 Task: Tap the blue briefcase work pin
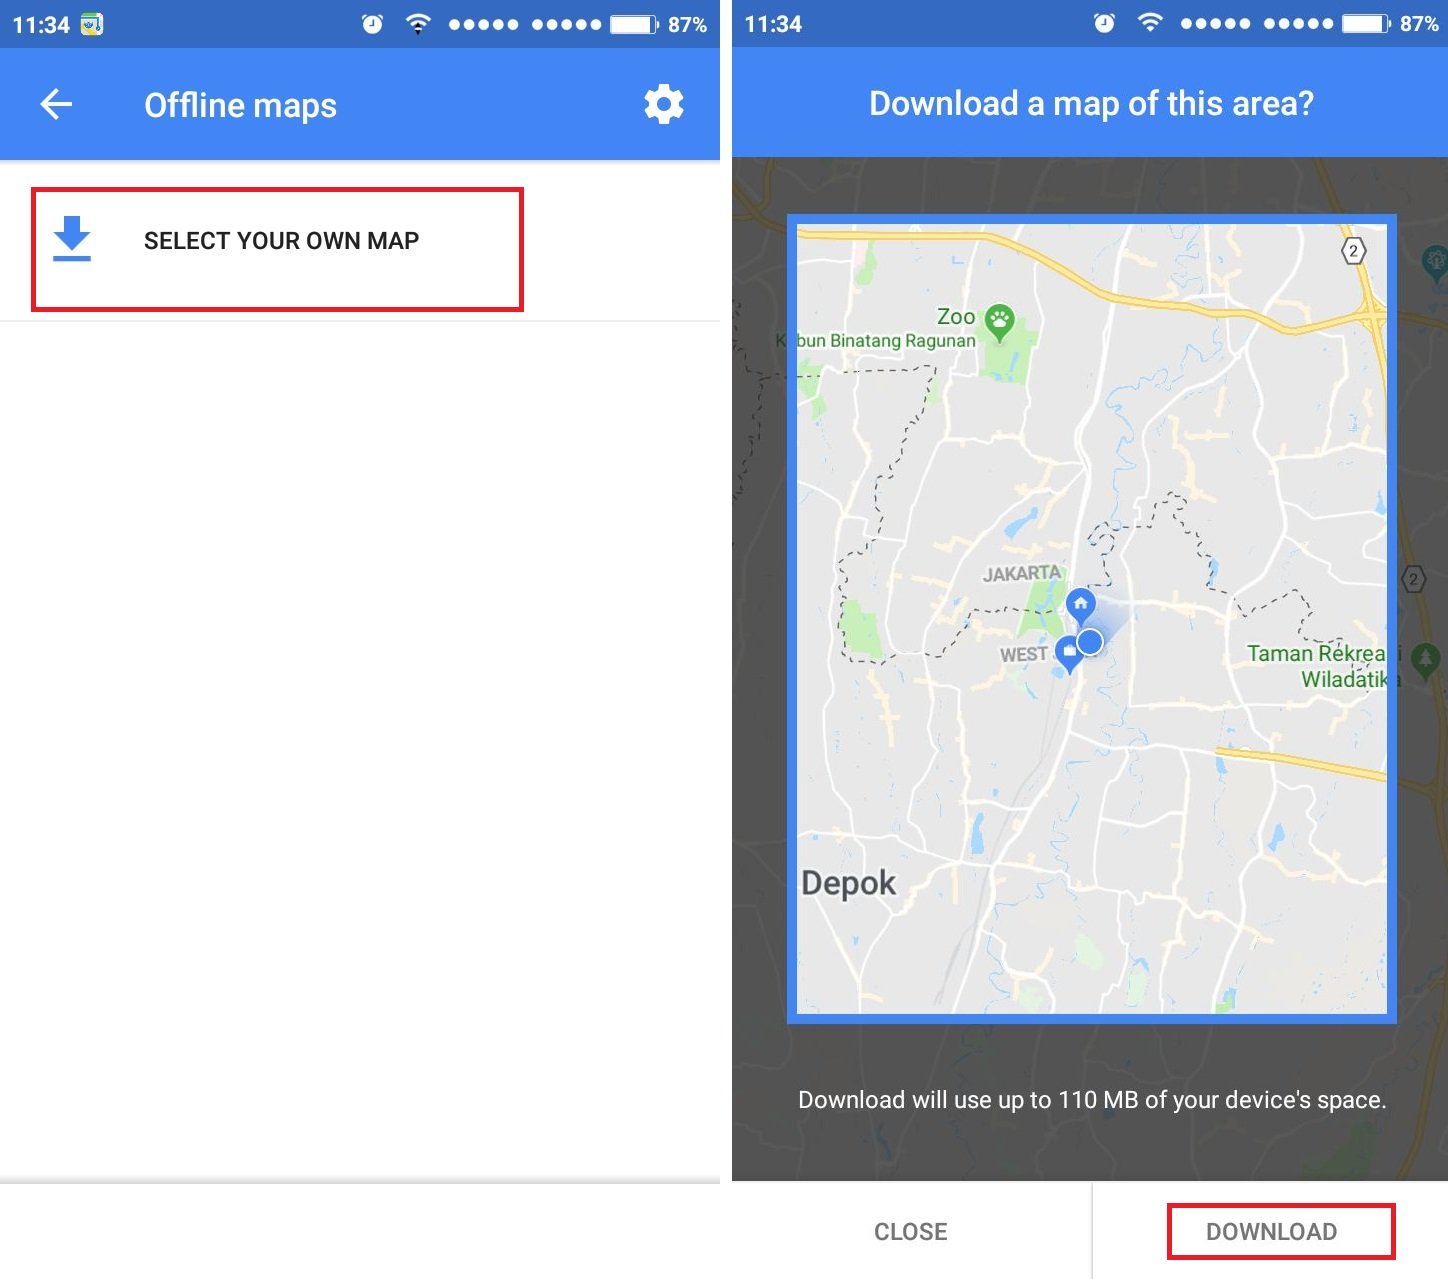(x=1069, y=653)
